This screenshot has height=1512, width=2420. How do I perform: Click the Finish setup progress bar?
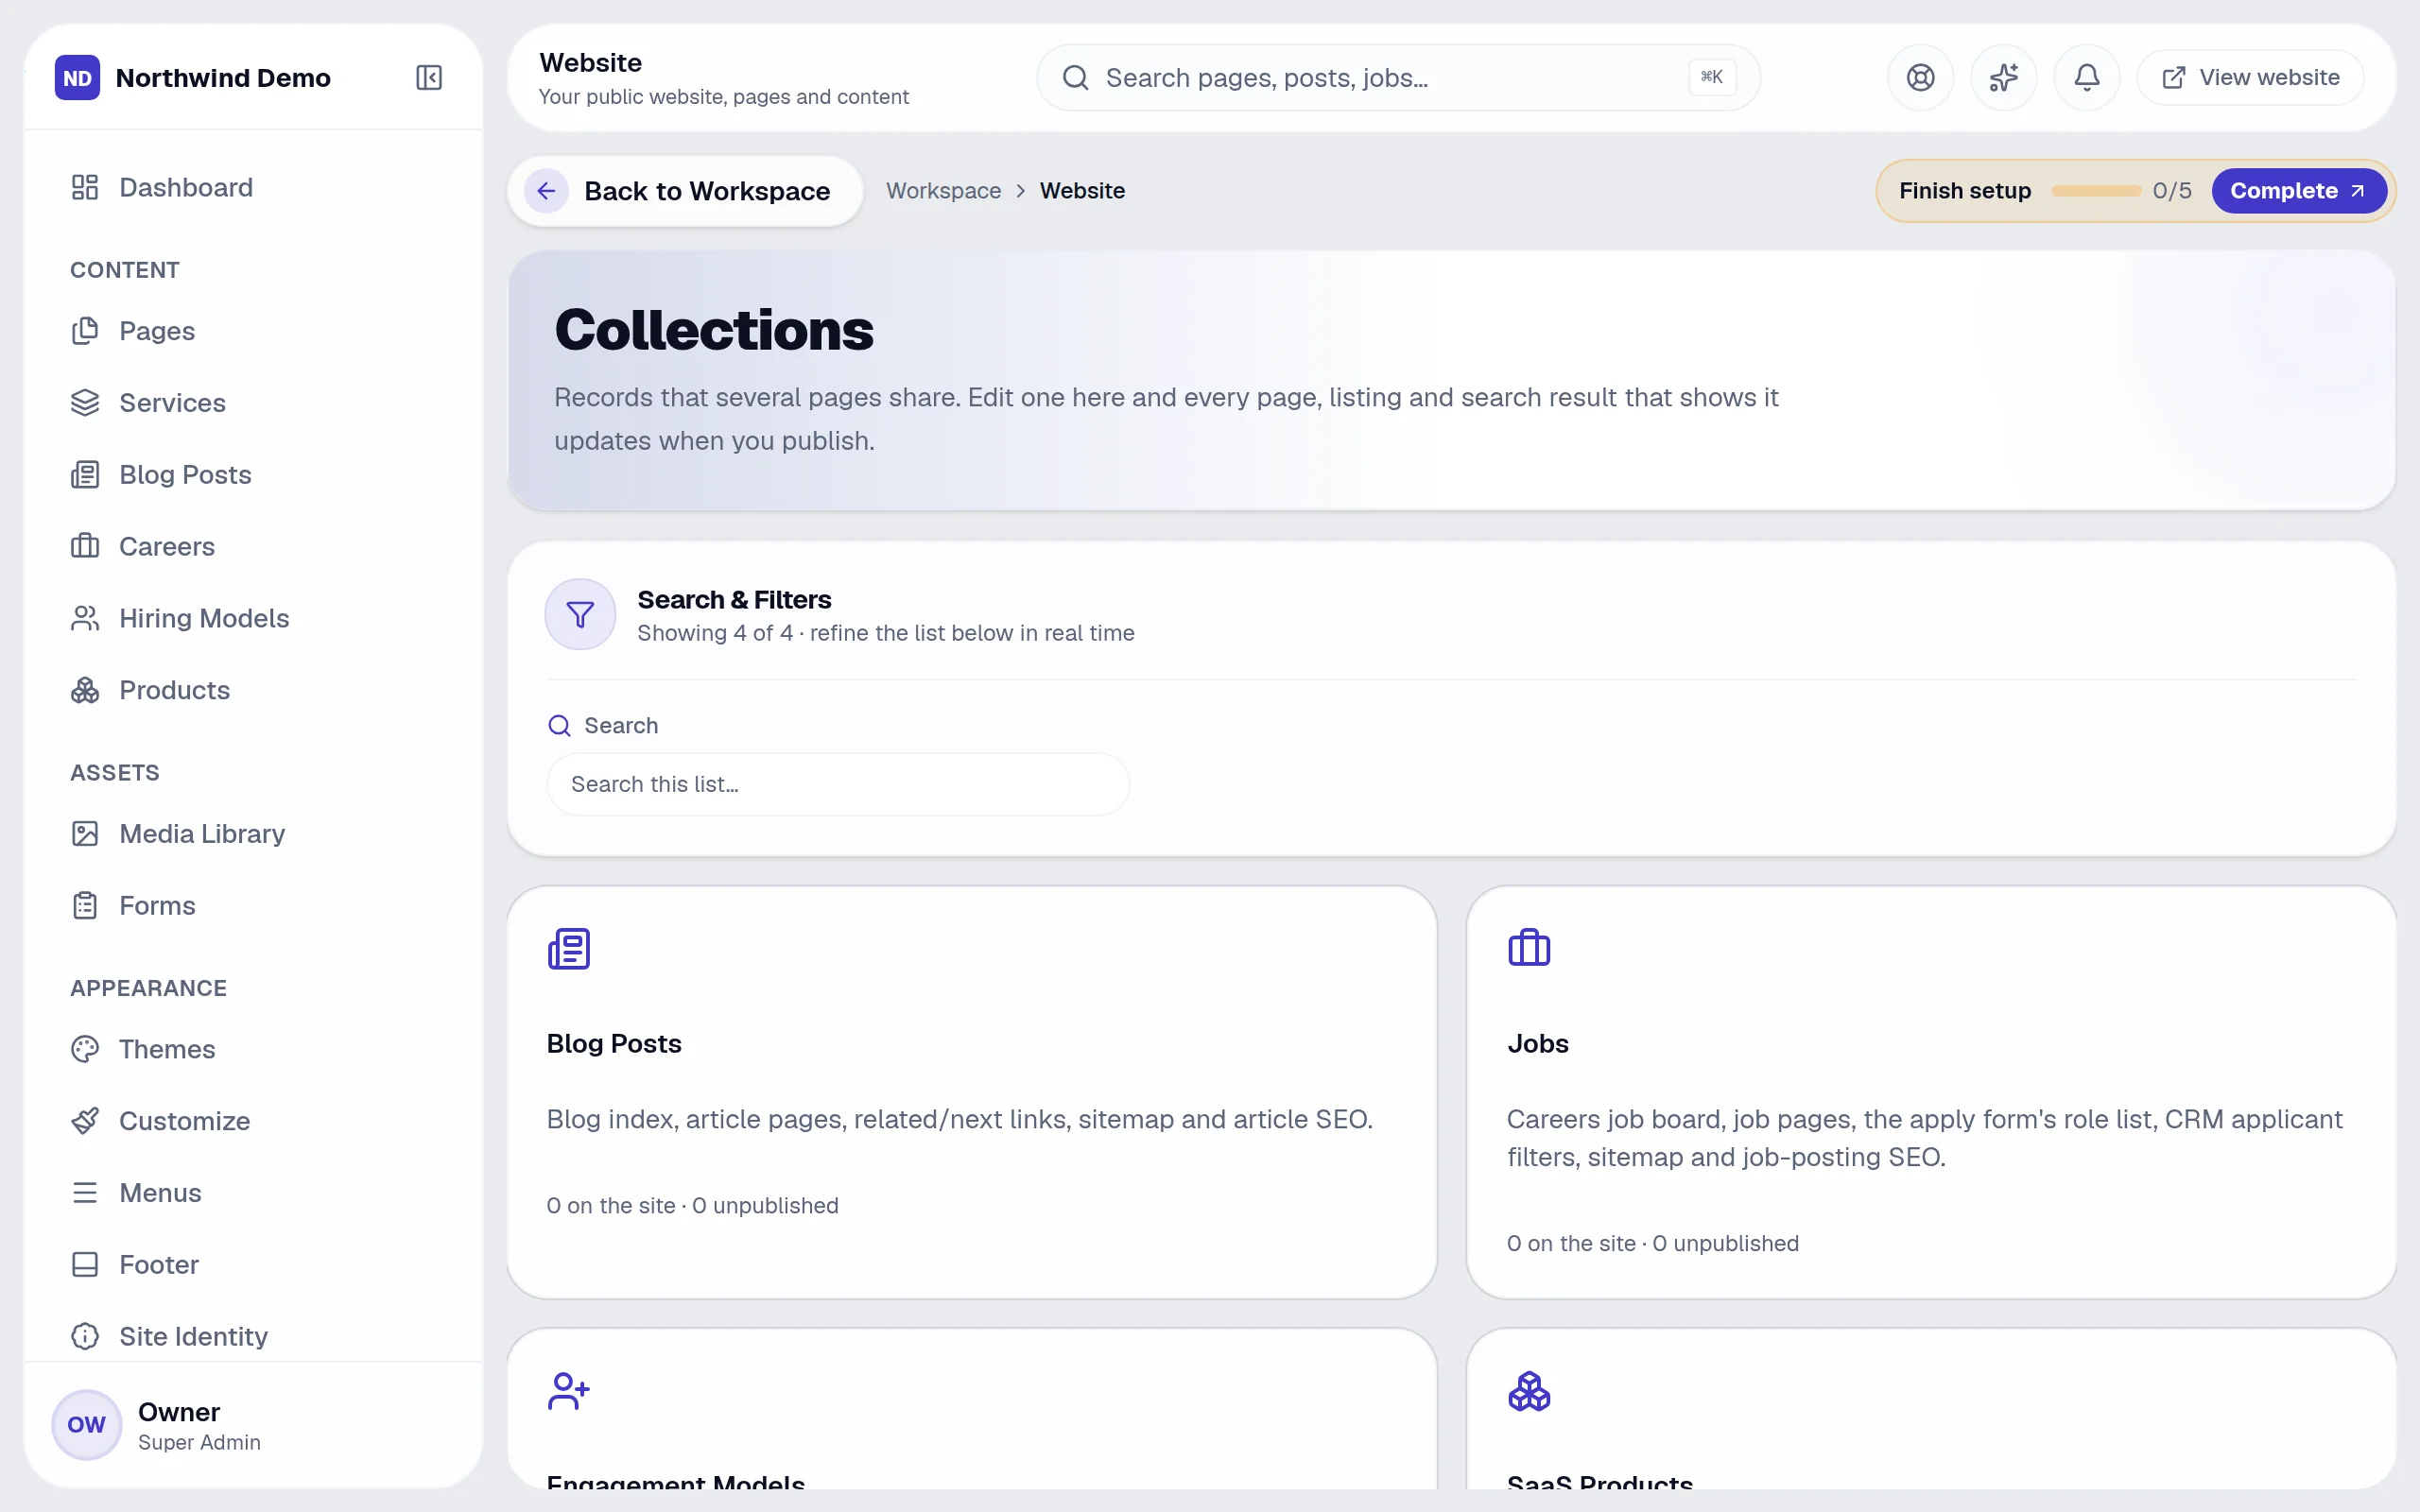pos(2095,191)
